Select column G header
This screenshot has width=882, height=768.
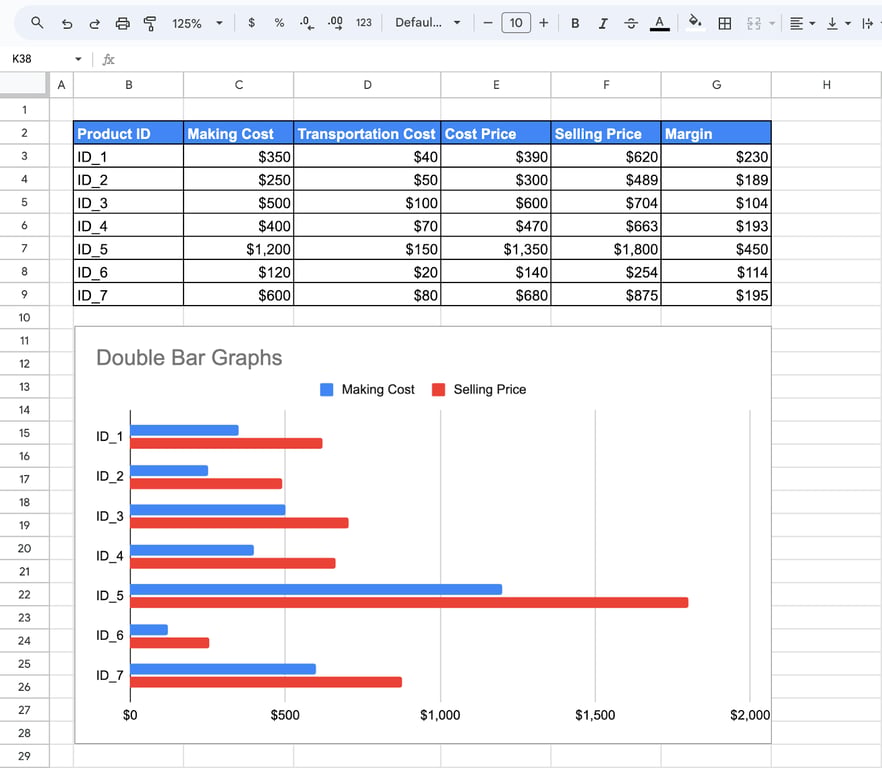coord(716,84)
